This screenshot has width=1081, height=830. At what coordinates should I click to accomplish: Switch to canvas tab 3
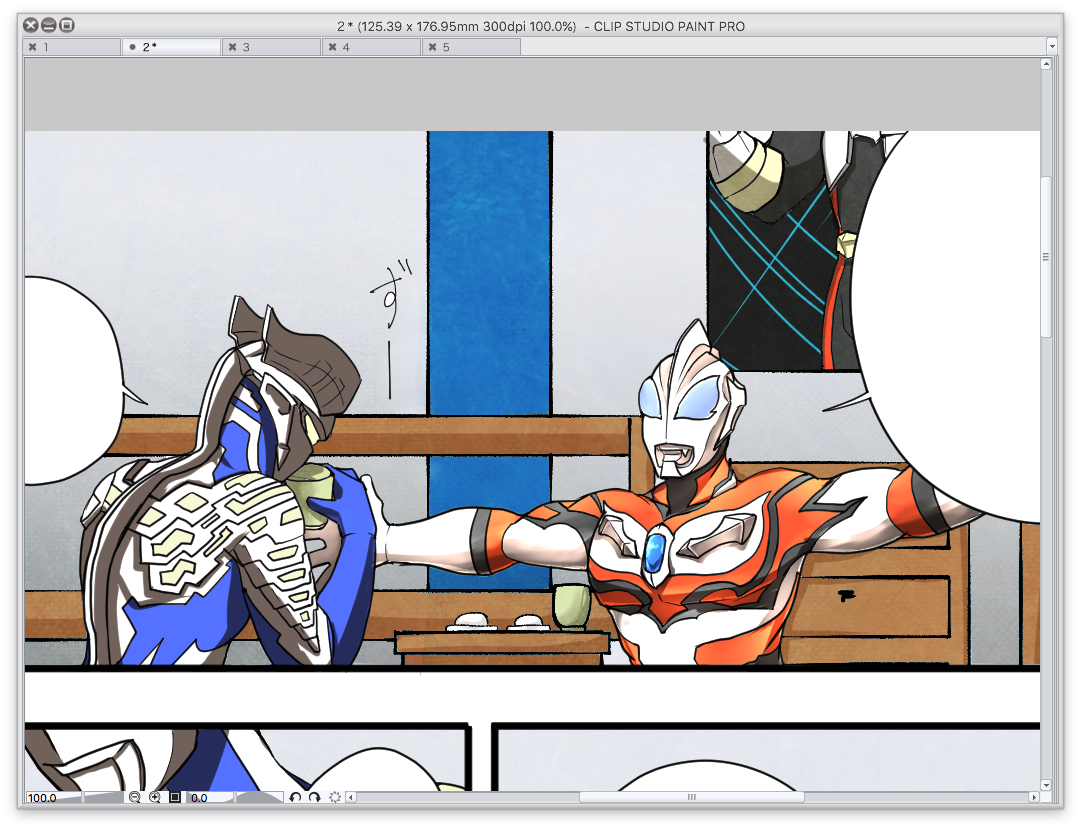272,47
